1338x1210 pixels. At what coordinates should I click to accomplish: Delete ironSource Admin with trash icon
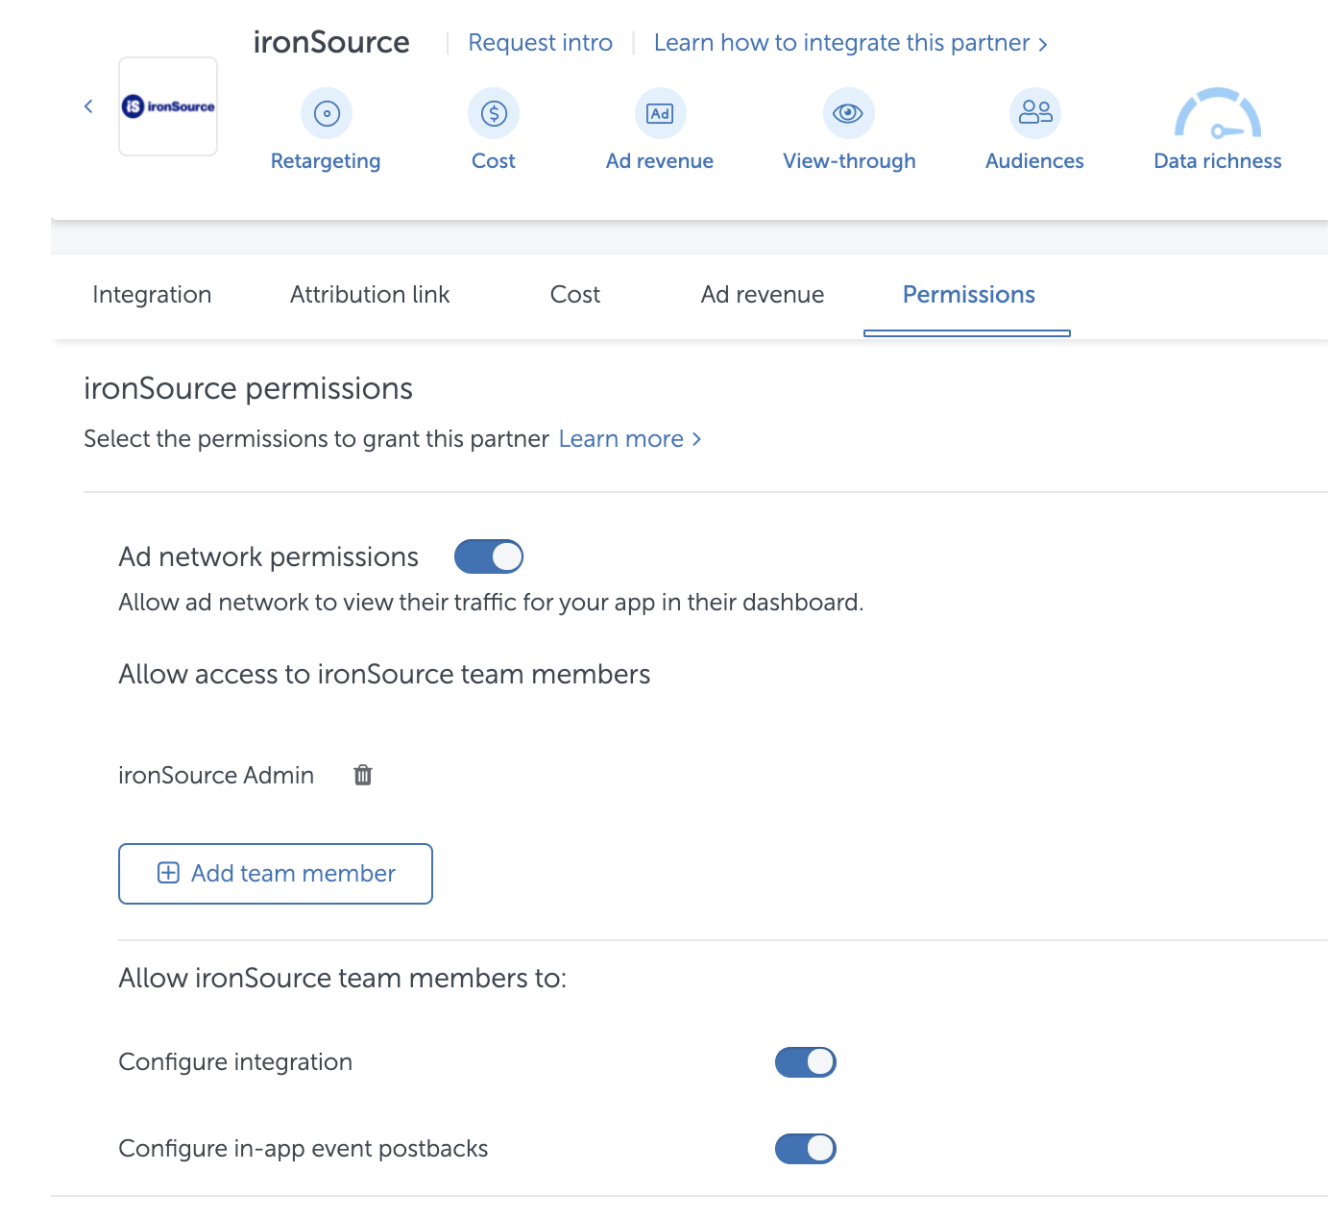click(x=363, y=775)
